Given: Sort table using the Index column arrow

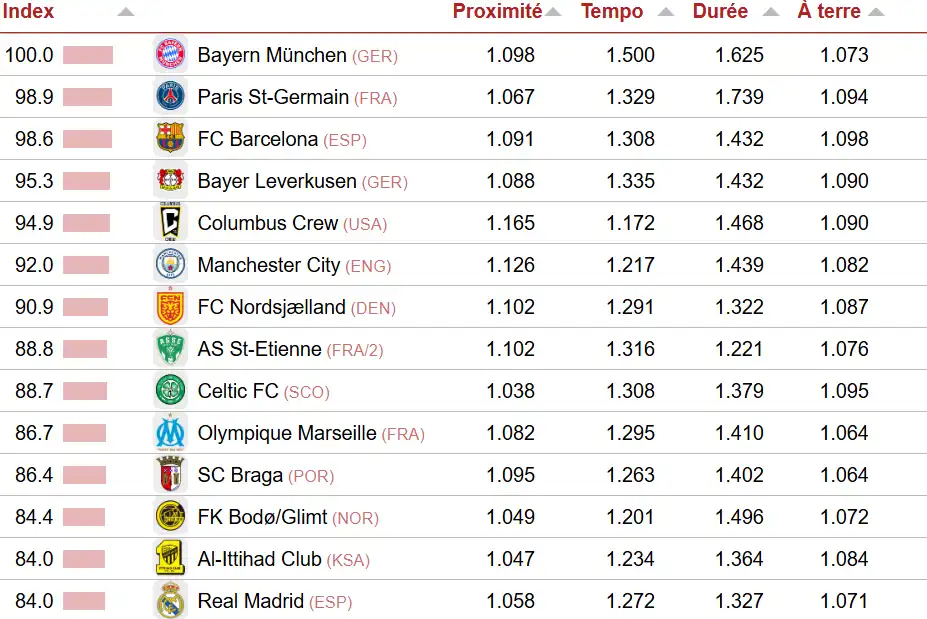Looking at the screenshot, I should point(125,13).
